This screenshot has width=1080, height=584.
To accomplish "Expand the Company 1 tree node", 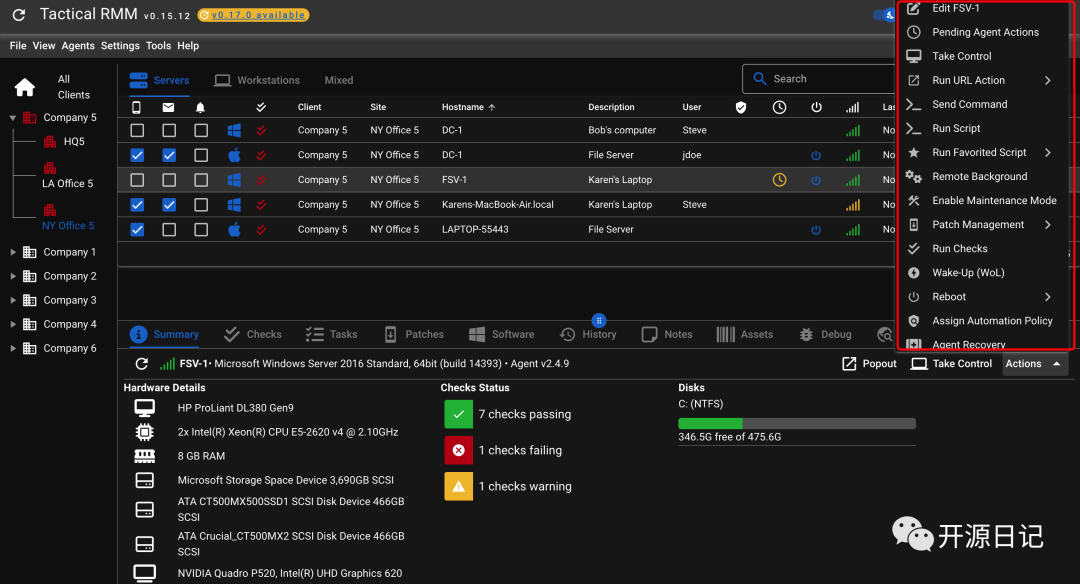I will coord(13,252).
